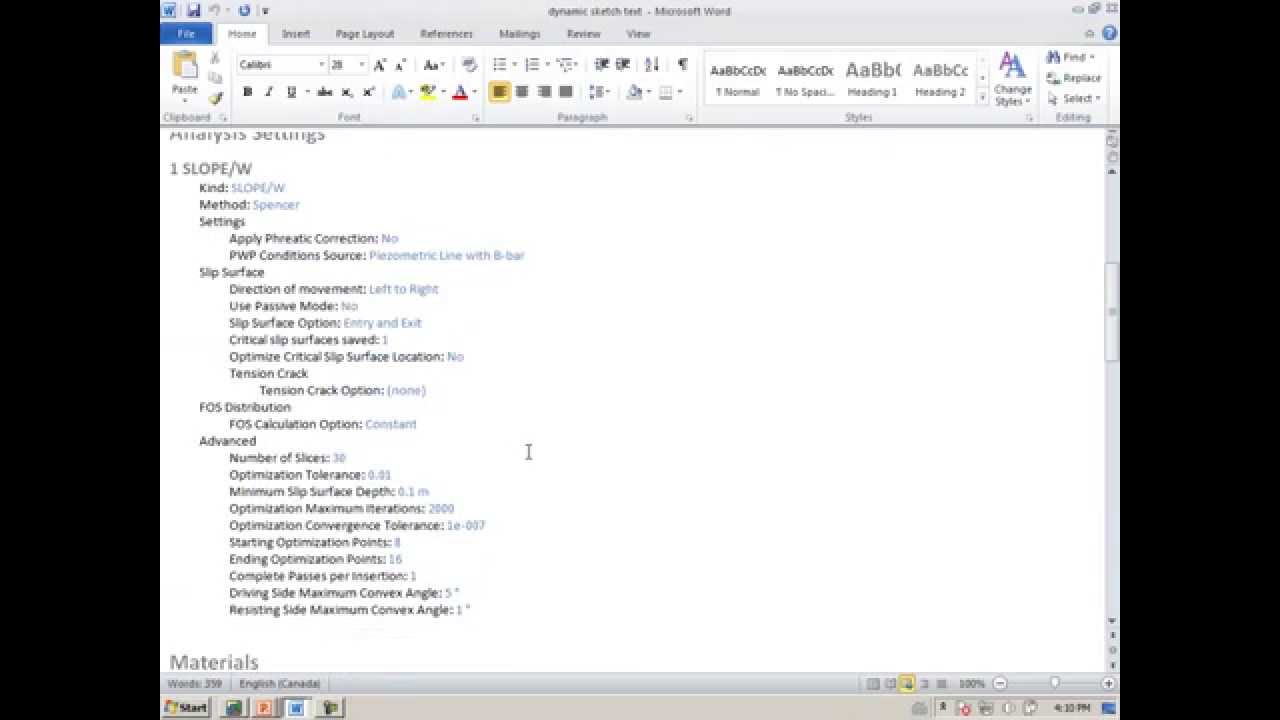Open the Change Case Aa dropdown
The height and width of the screenshot is (720, 1280).
click(x=434, y=65)
